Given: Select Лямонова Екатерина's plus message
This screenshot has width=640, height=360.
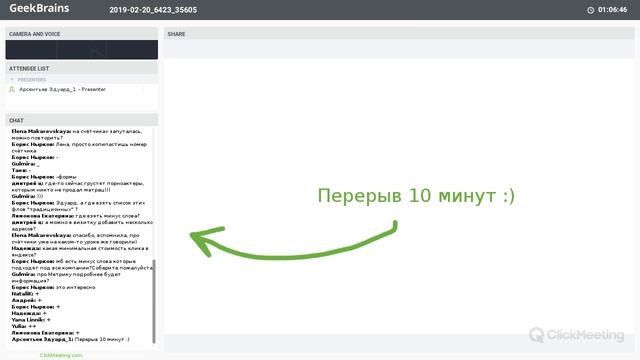Looking at the screenshot, I should coord(46,333).
